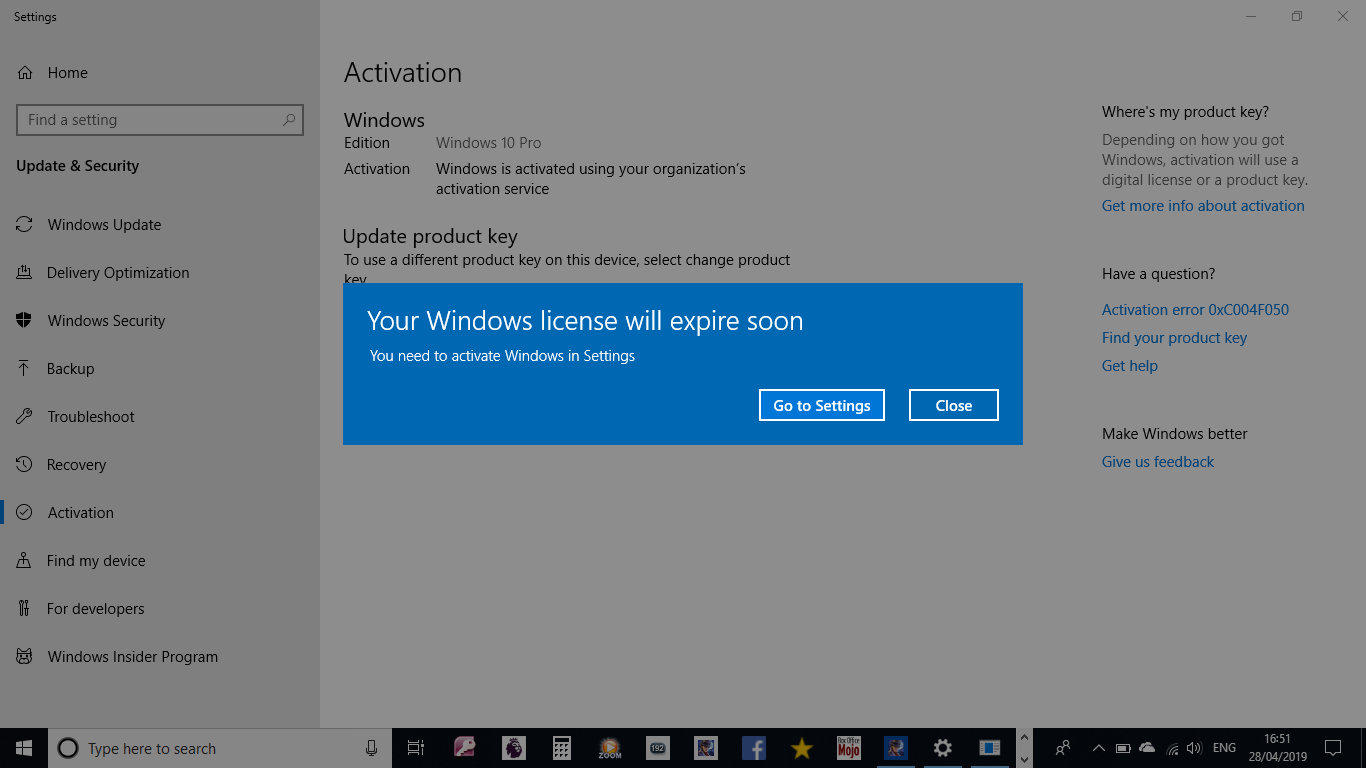This screenshot has width=1366, height=768.
Task: Click the magnifier in Find a setting box
Action: point(289,120)
